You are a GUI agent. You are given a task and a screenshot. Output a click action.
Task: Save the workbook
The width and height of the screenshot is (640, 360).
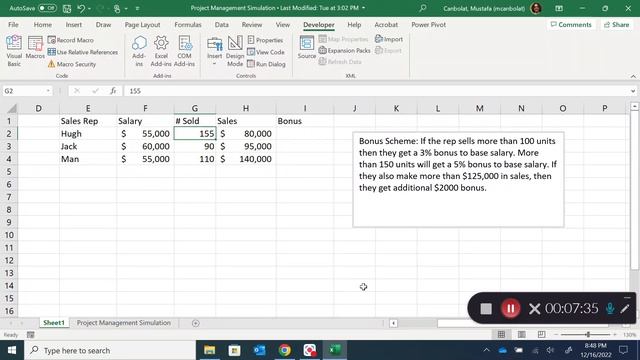click(67, 8)
